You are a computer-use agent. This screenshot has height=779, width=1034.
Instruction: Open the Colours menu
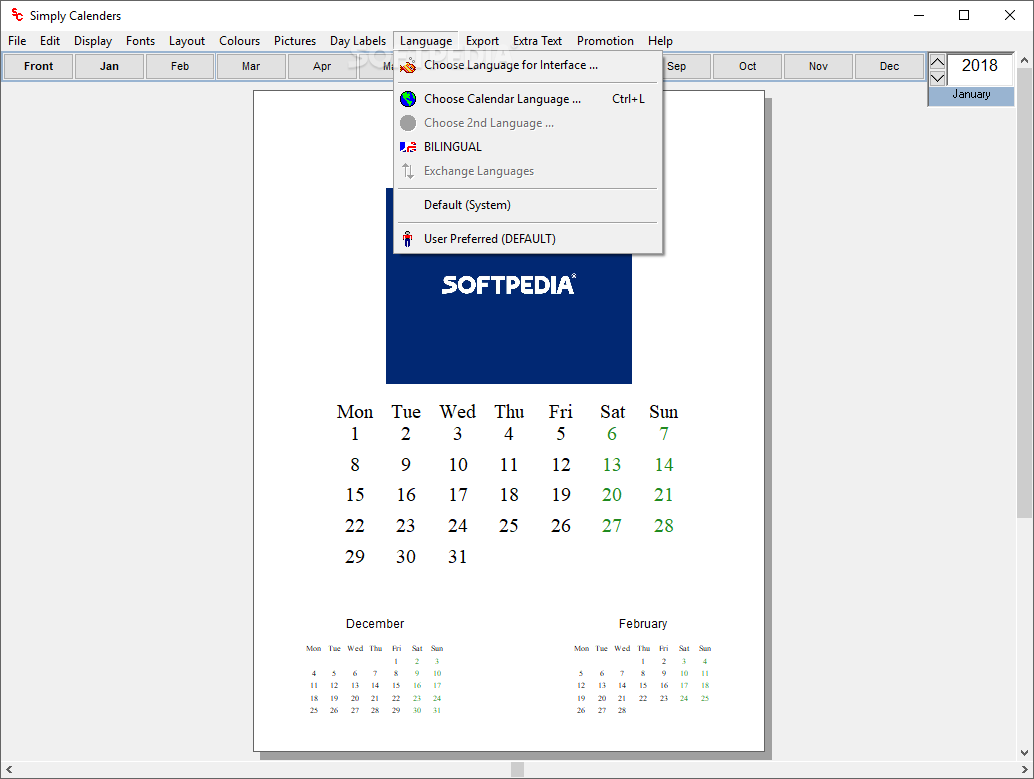[x=239, y=41]
